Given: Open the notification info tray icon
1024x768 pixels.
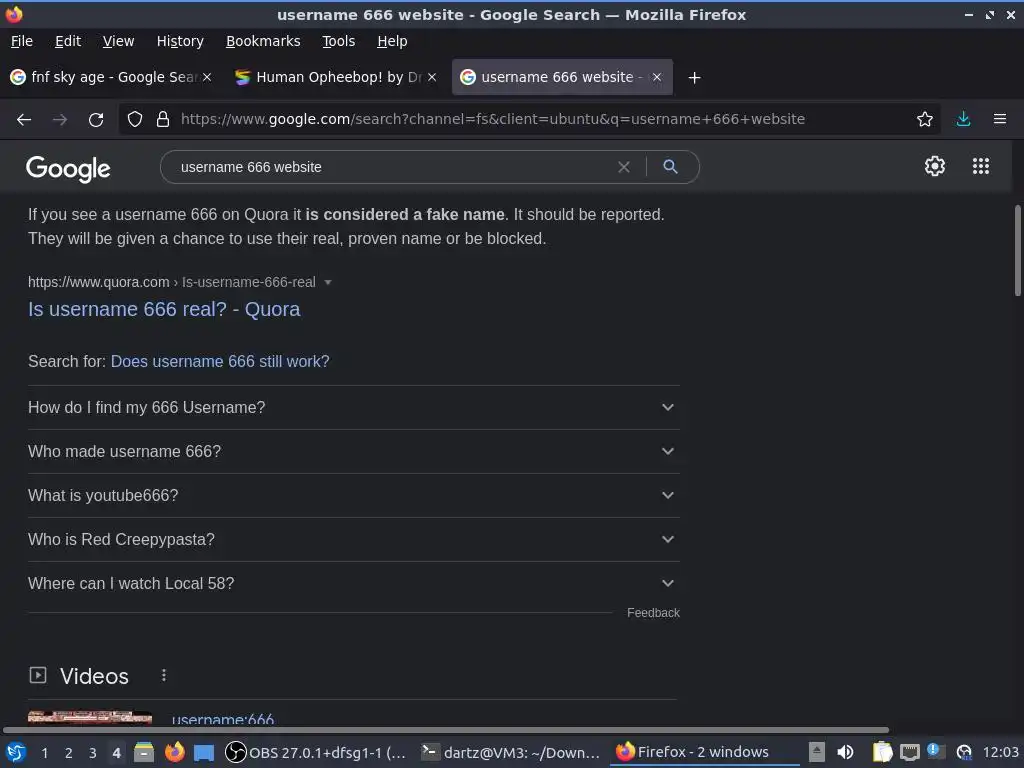Looking at the screenshot, I should (x=936, y=751).
